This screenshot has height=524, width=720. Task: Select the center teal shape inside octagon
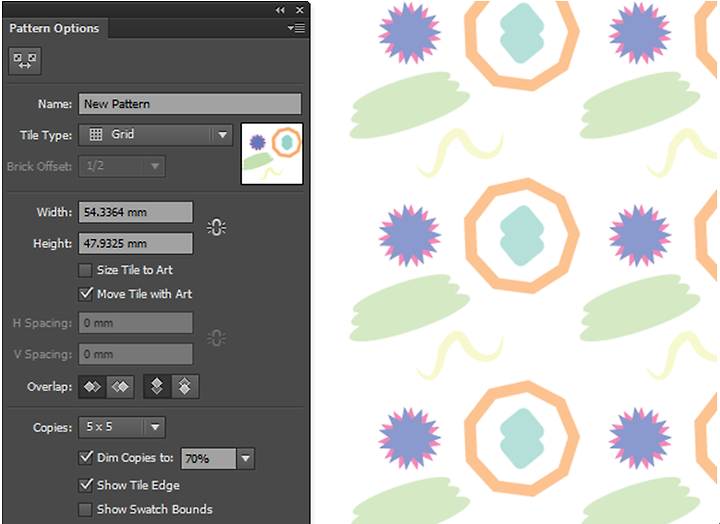click(x=522, y=236)
